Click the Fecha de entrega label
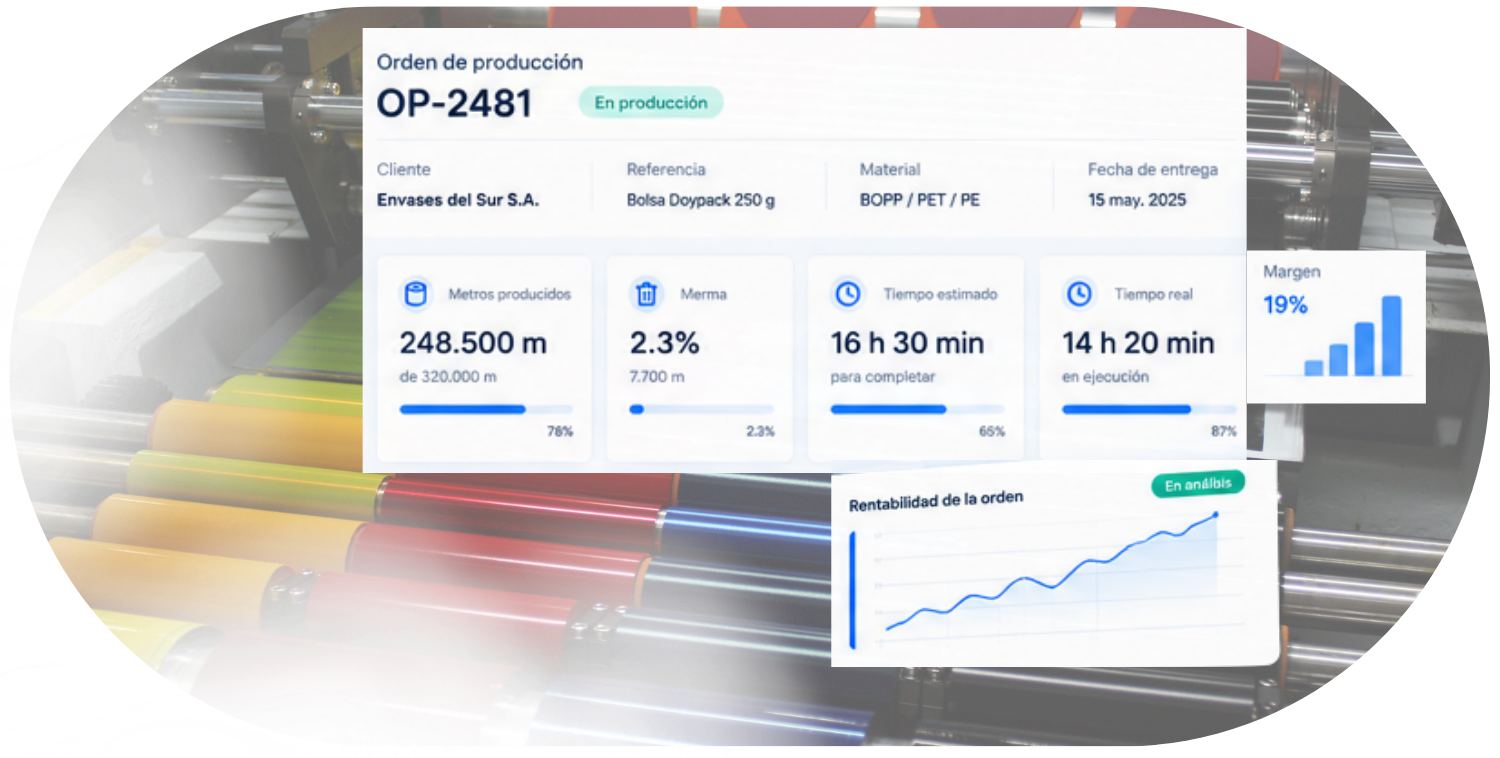Viewport: 1500px width, 758px height. click(x=1153, y=170)
